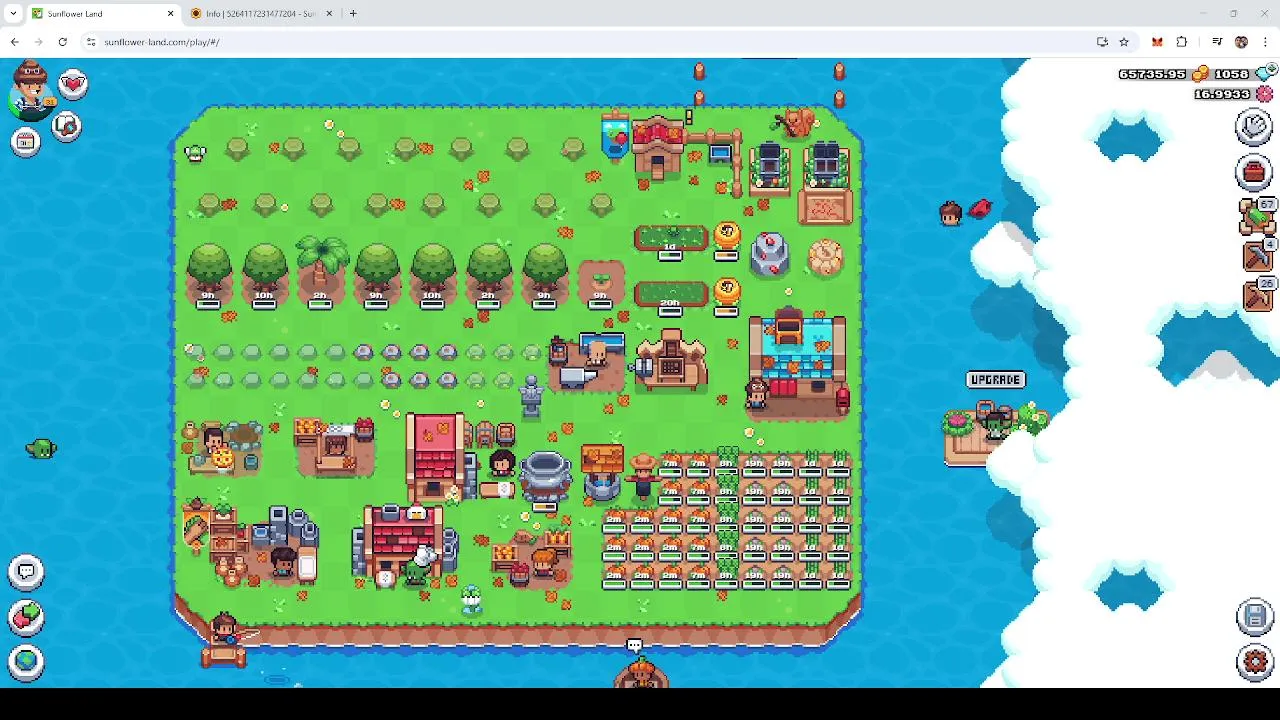This screenshot has height=720, width=1280.
Task: Select the glove hand tool button
Action: tap(1254, 127)
